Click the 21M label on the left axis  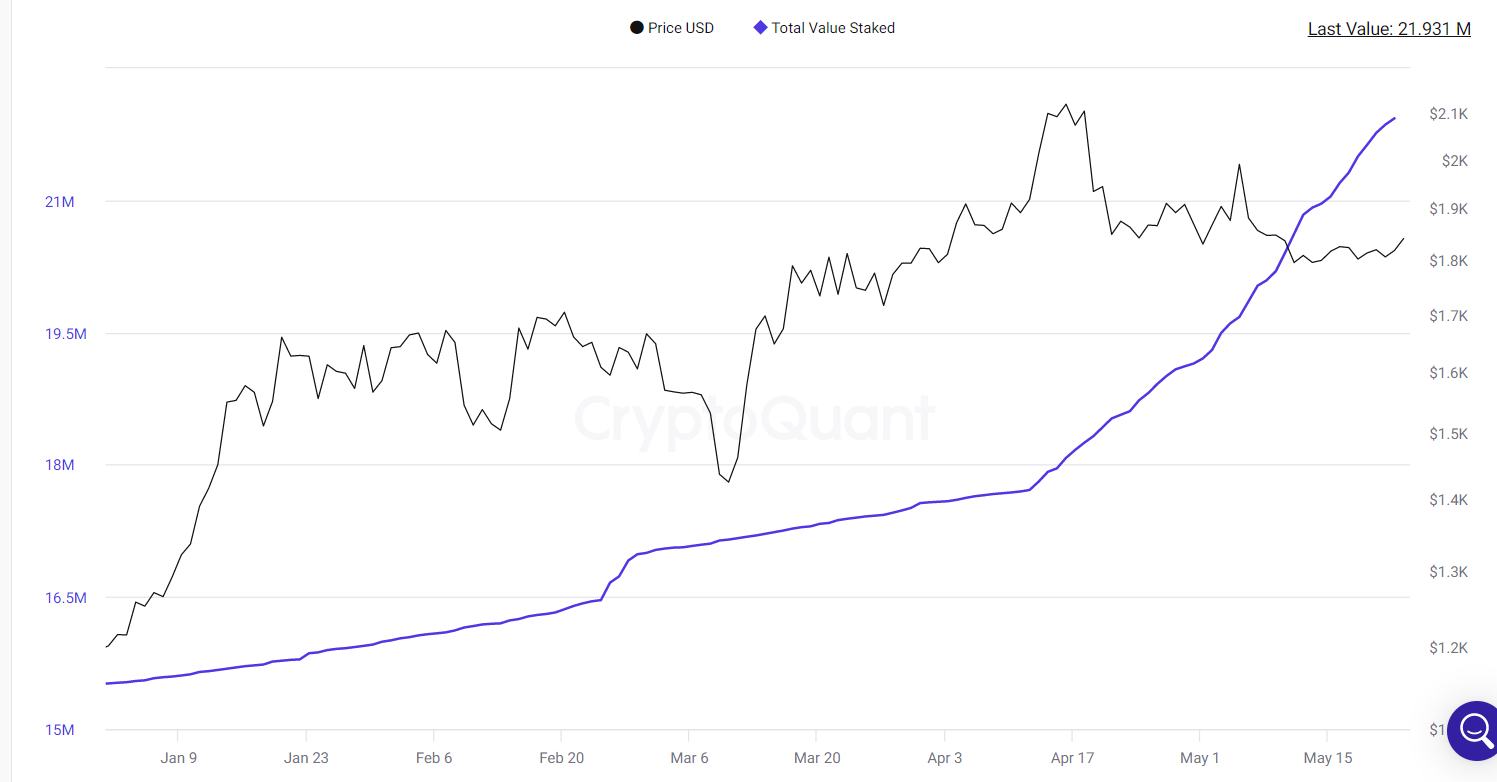[60, 202]
